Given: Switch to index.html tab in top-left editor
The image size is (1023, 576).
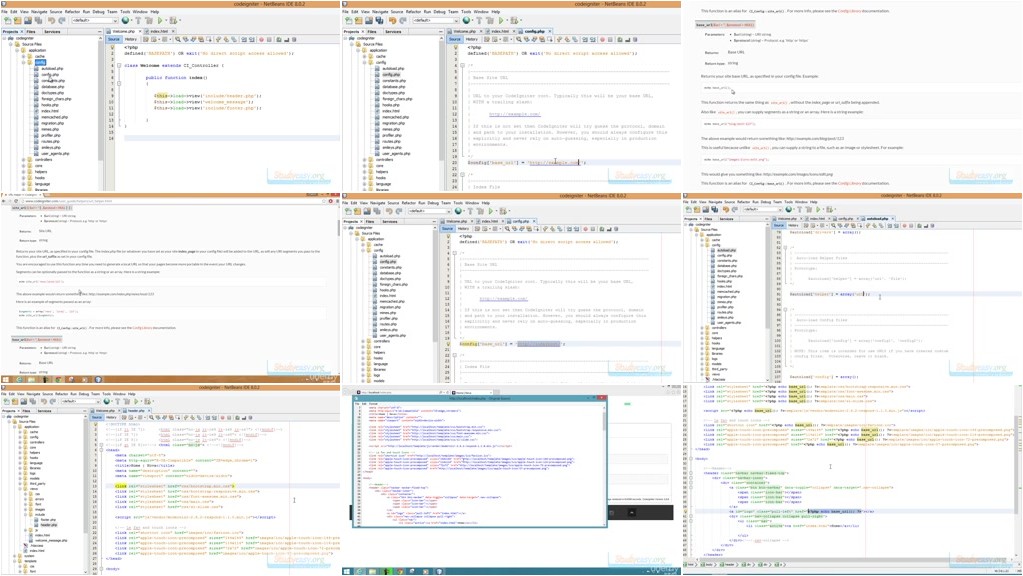Looking at the screenshot, I should pos(159,31).
